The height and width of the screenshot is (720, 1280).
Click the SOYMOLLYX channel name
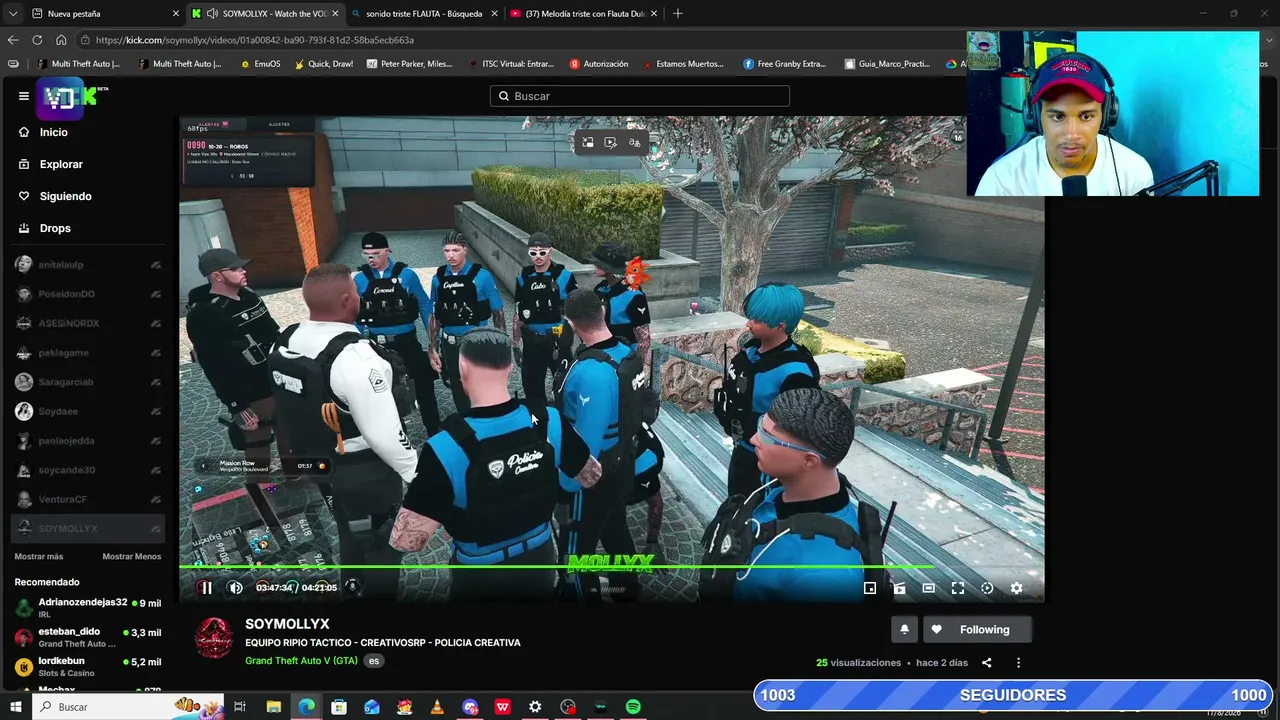(x=287, y=624)
